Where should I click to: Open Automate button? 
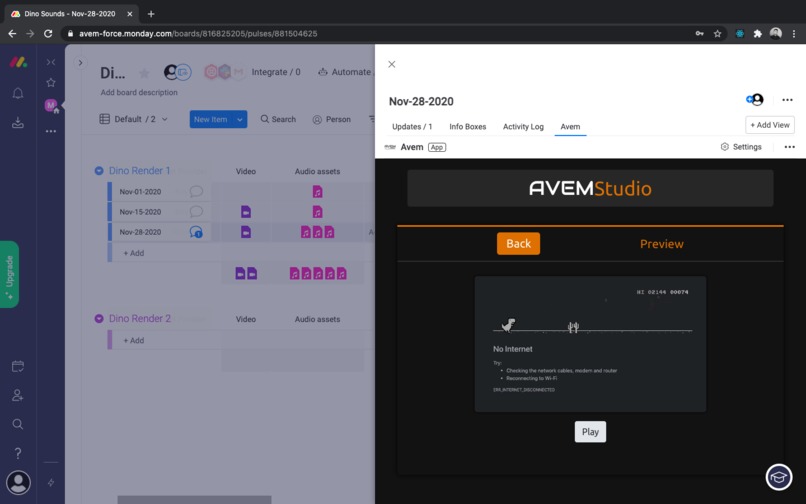click(x=344, y=72)
